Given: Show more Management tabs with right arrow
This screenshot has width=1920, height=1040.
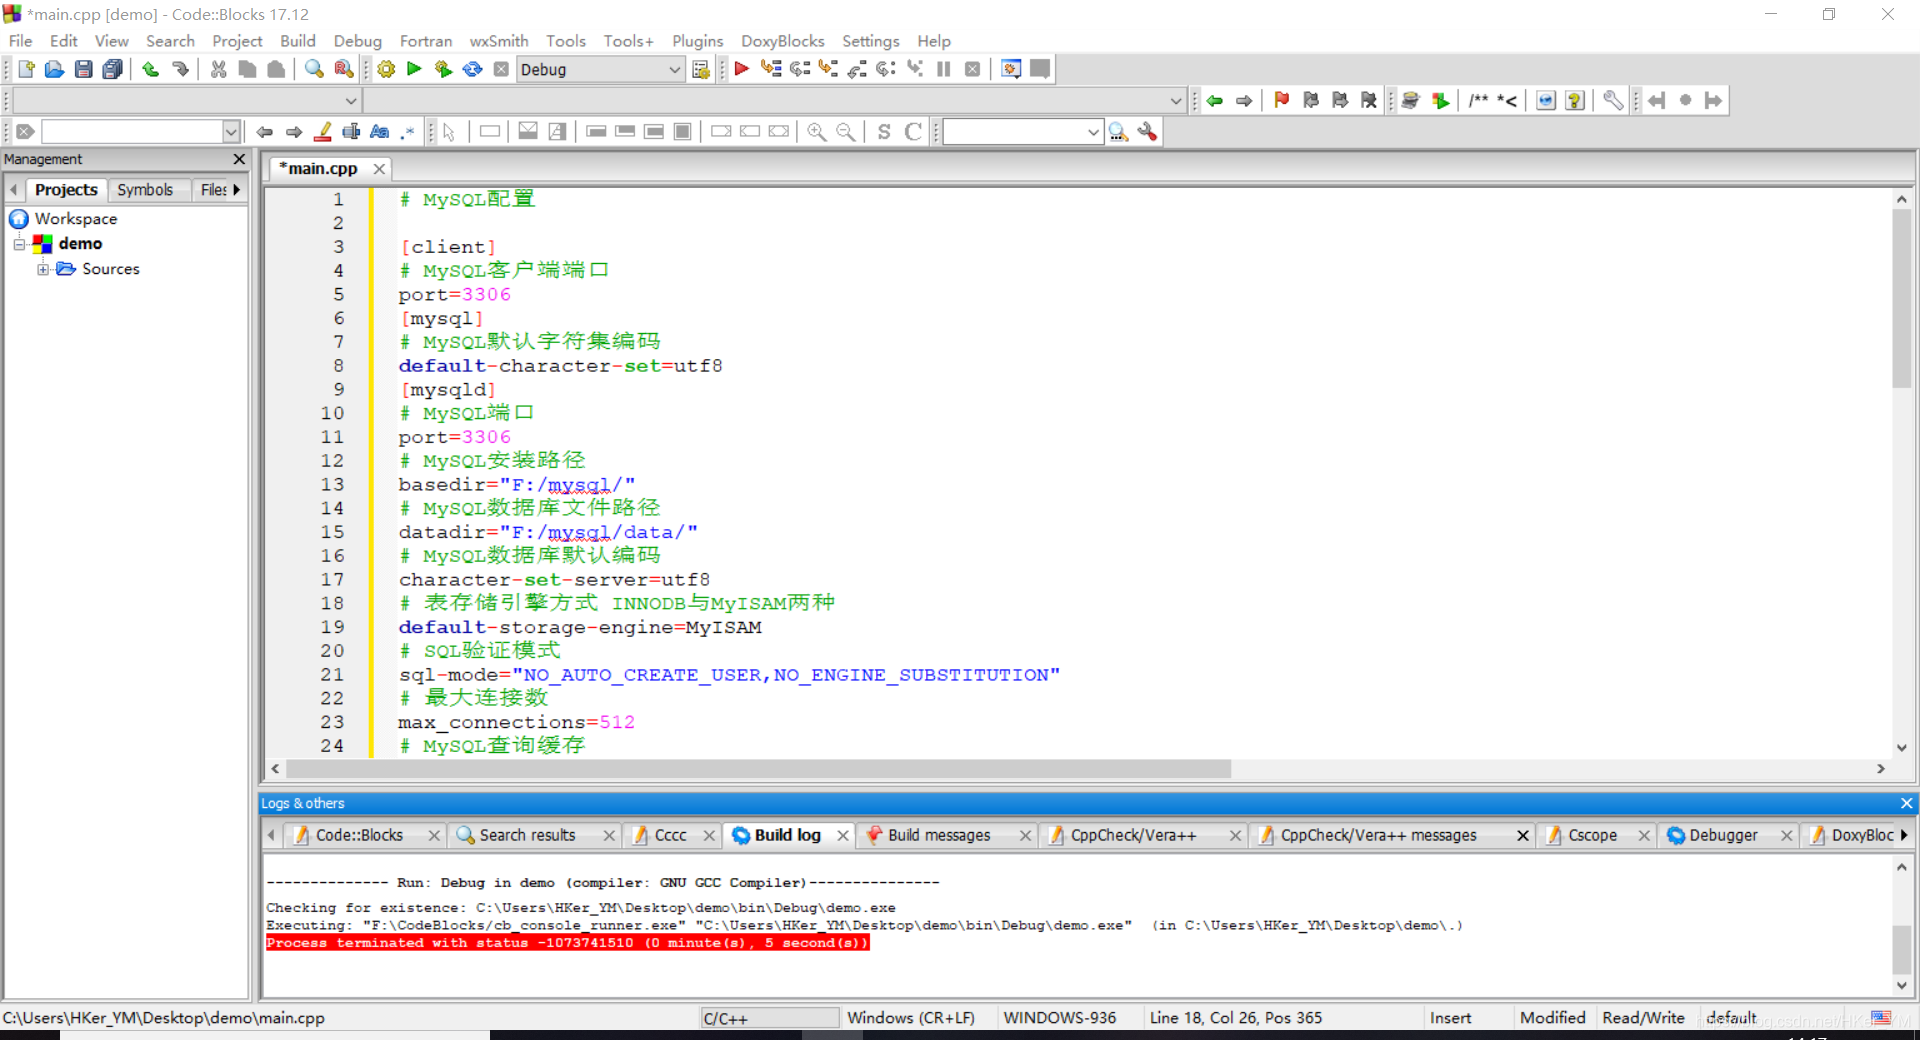Looking at the screenshot, I should (237, 189).
